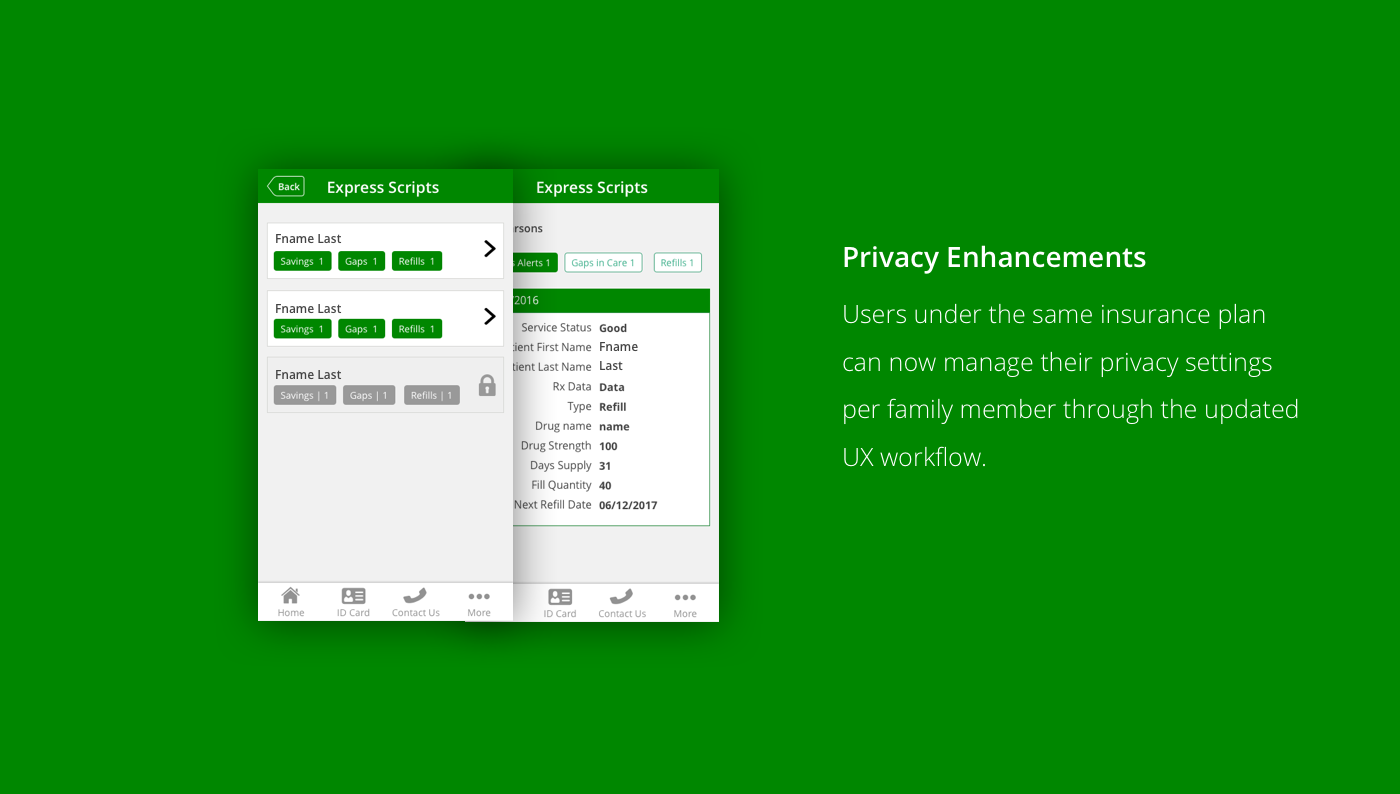This screenshot has width=1400, height=794.
Task: Select Savings 1 badge on second card
Action: pyautogui.click(x=302, y=329)
